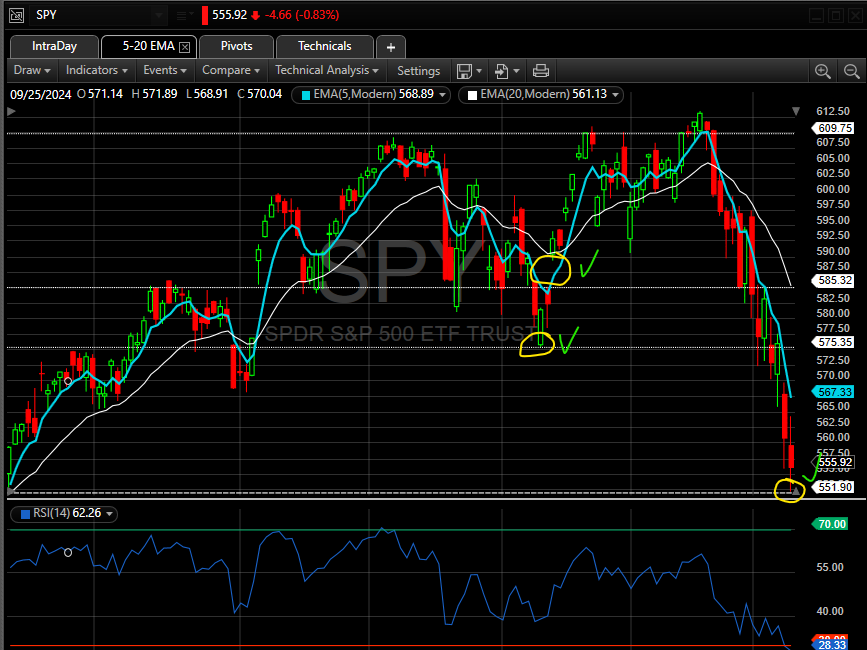Switch to the IntraDay tab

pyautogui.click(x=54, y=46)
